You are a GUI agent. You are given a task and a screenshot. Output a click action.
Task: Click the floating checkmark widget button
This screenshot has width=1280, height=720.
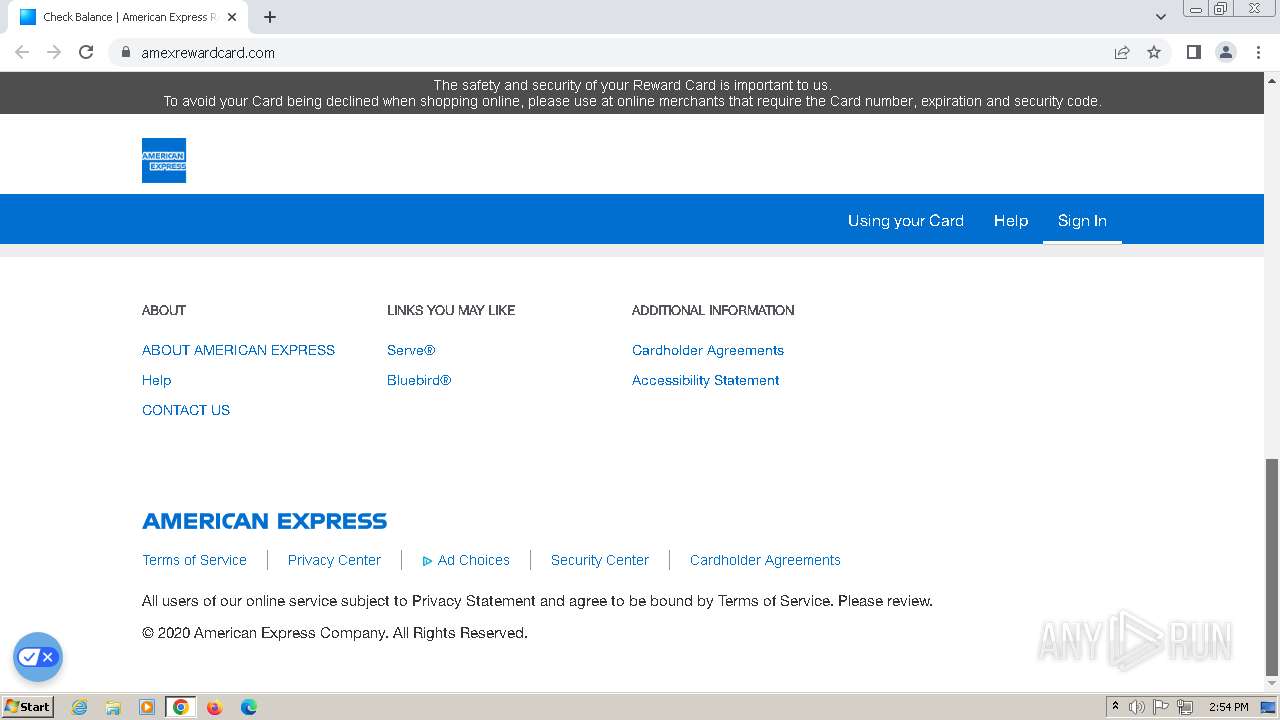tap(38, 657)
